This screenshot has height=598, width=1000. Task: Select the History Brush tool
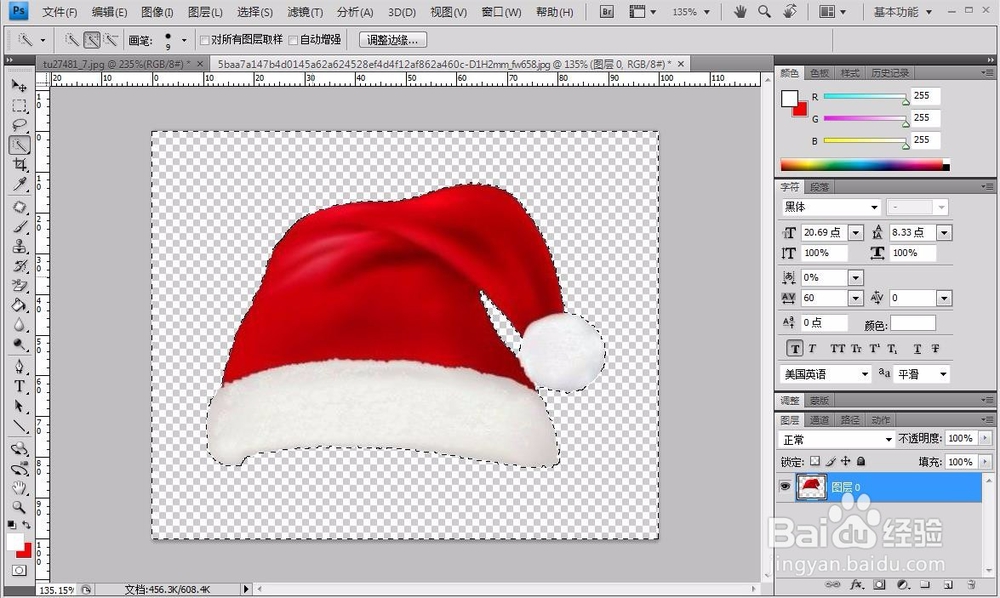point(19,266)
